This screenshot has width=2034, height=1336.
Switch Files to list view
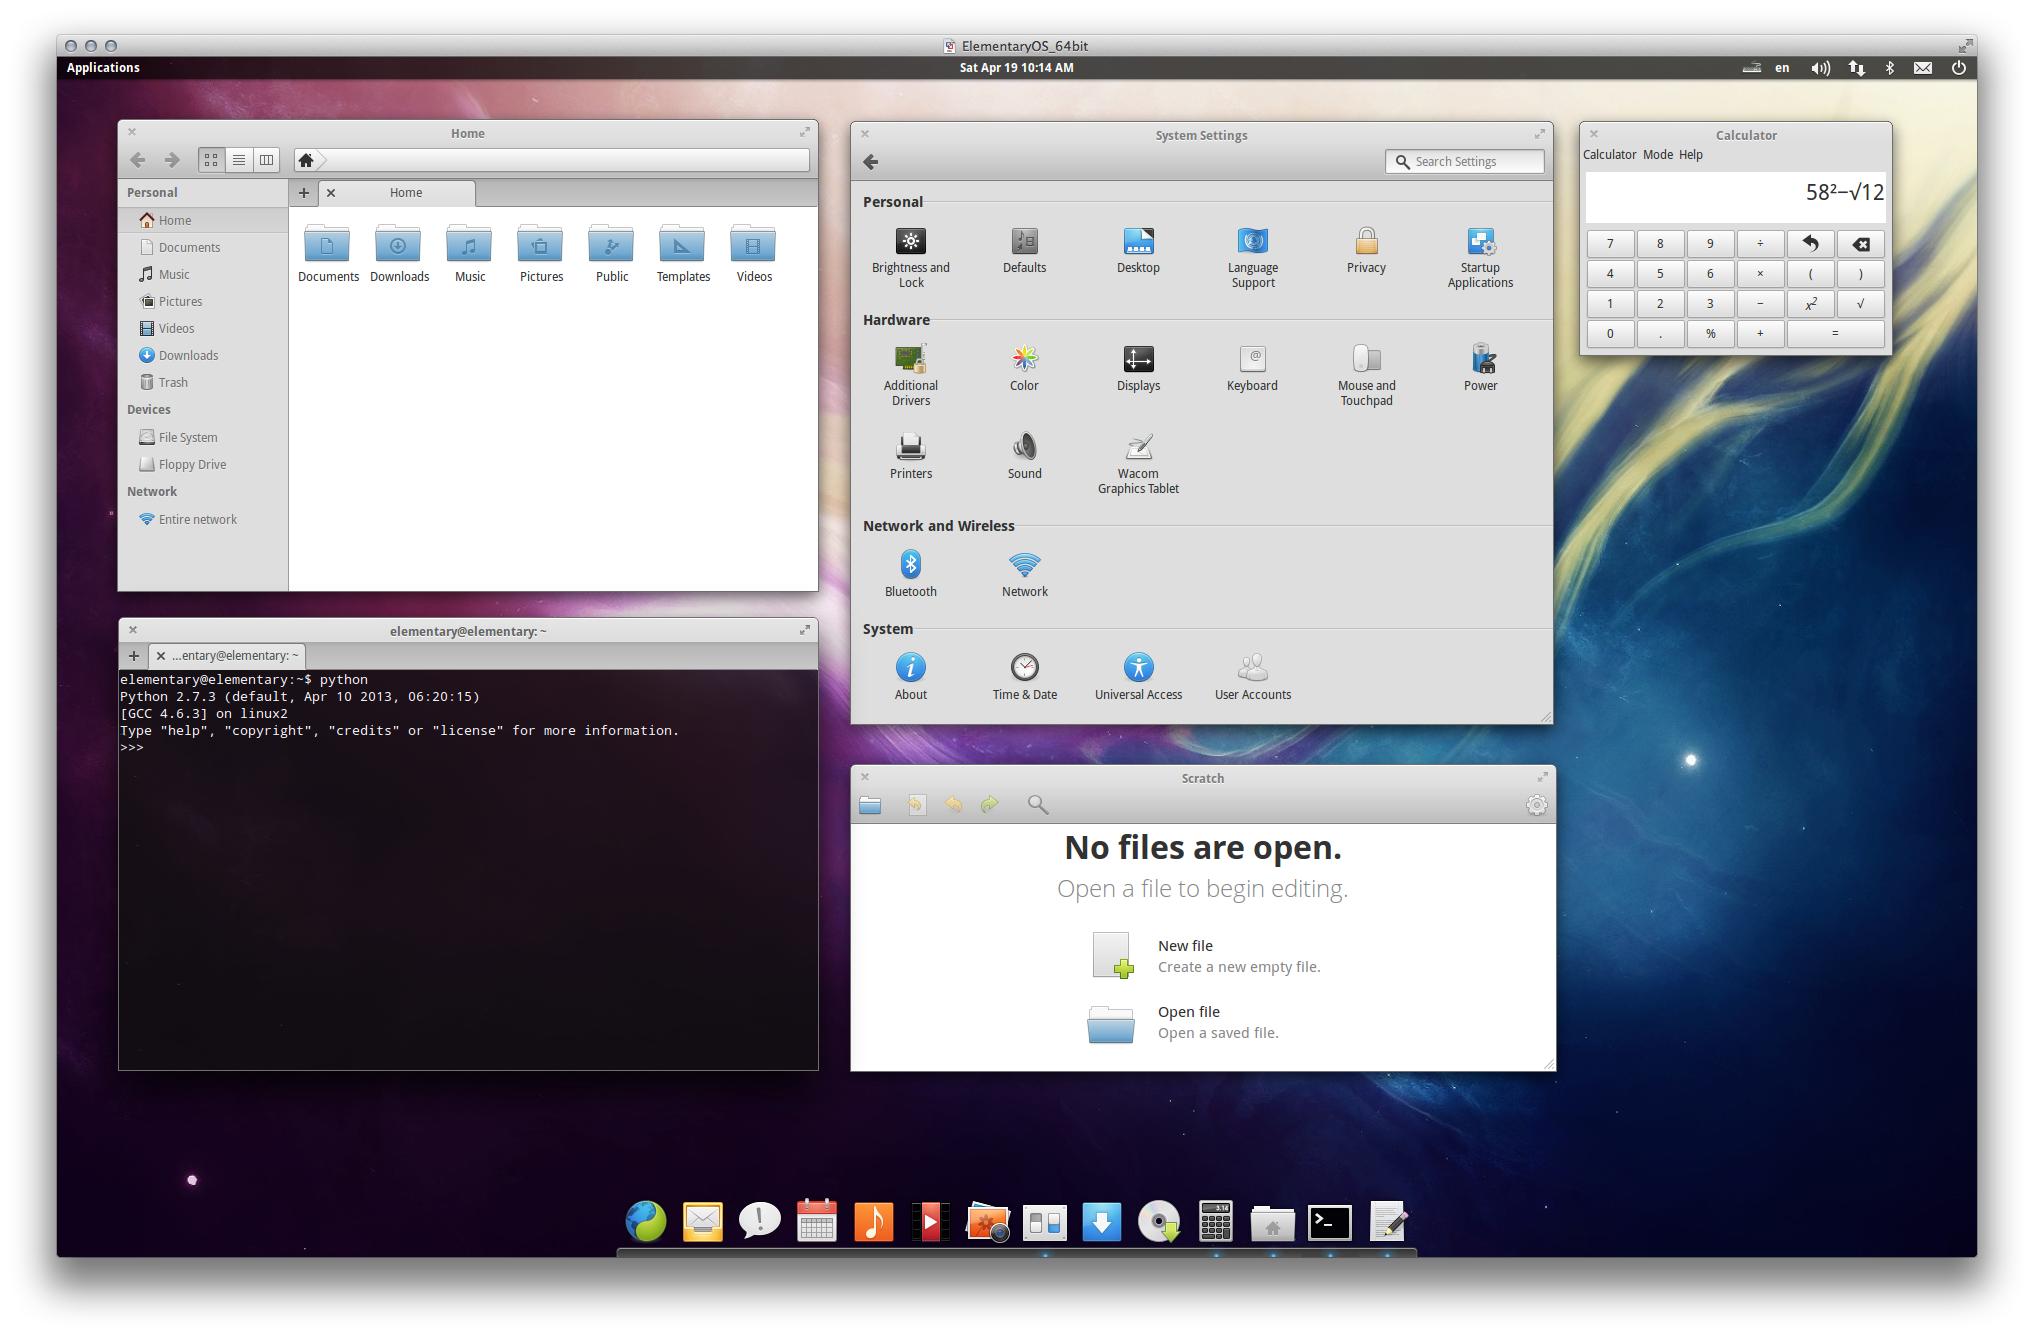pos(239,160)
